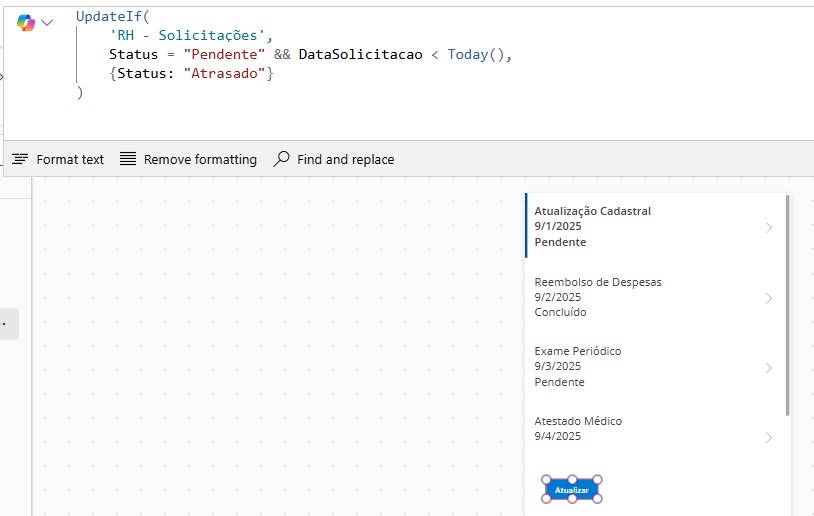Viewport: 814px width, 516px height.
Task: Click the Copilot icon in formula bar
Action: click(x=25, y=22)
